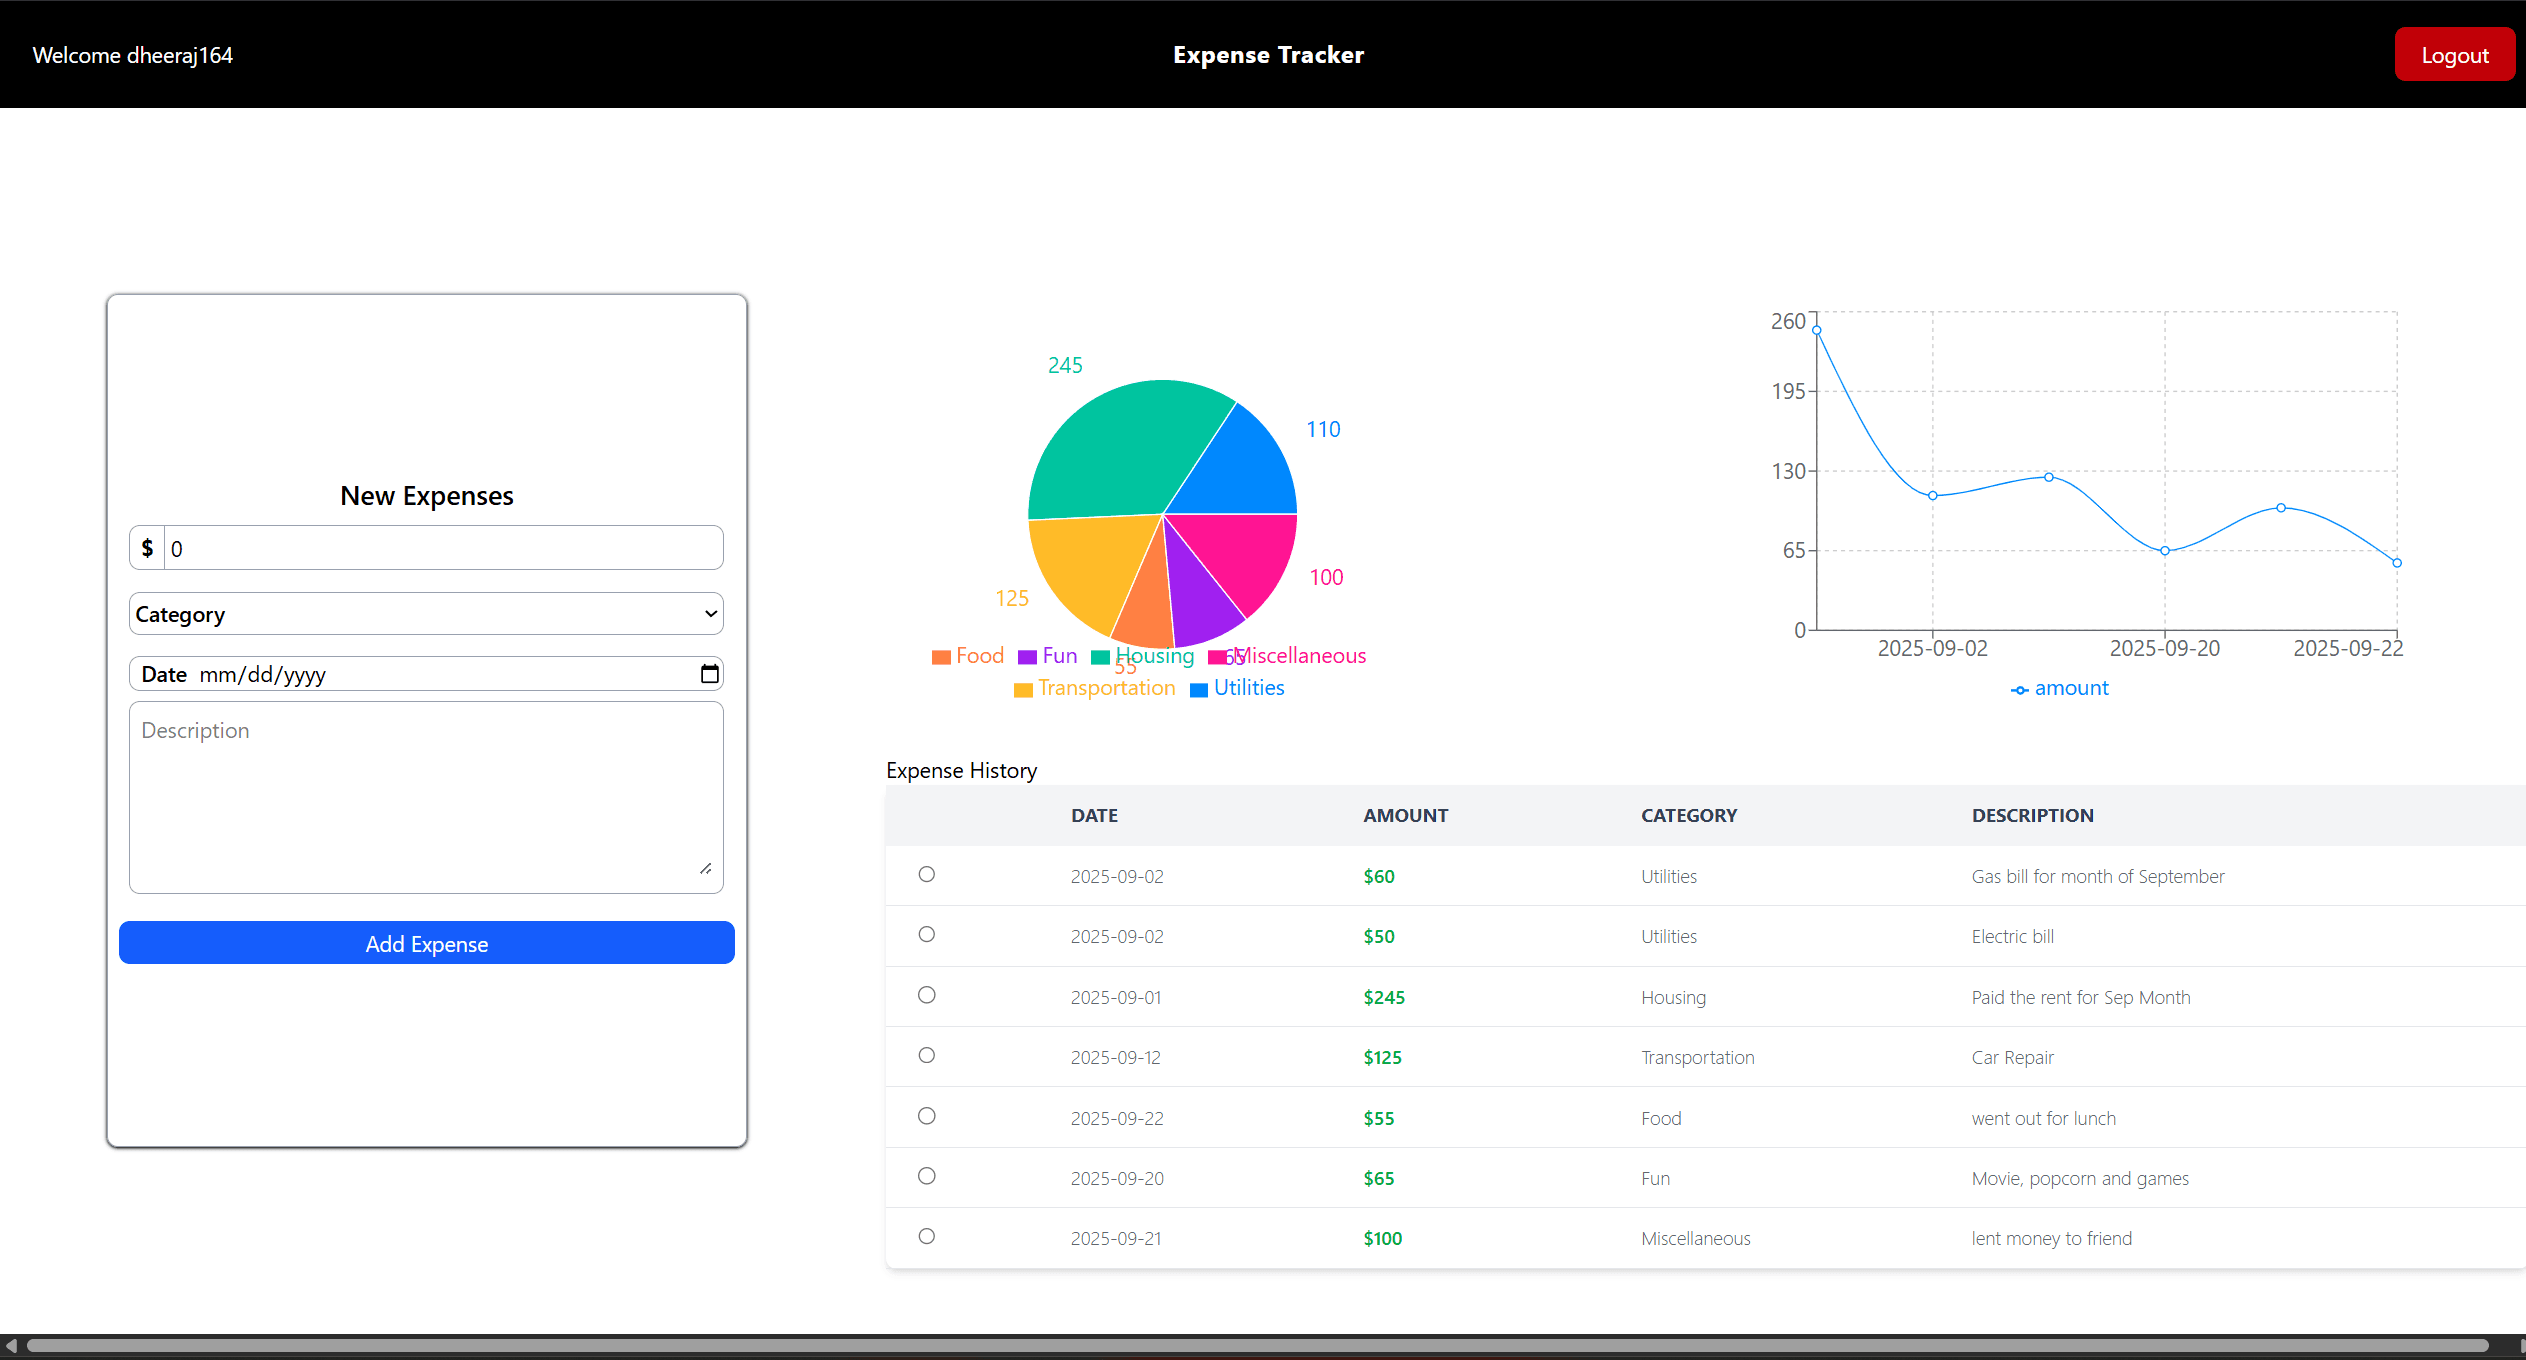2526x1360 pixels.
Task: Click the Food legend color marker
Action: pos(940,656)
